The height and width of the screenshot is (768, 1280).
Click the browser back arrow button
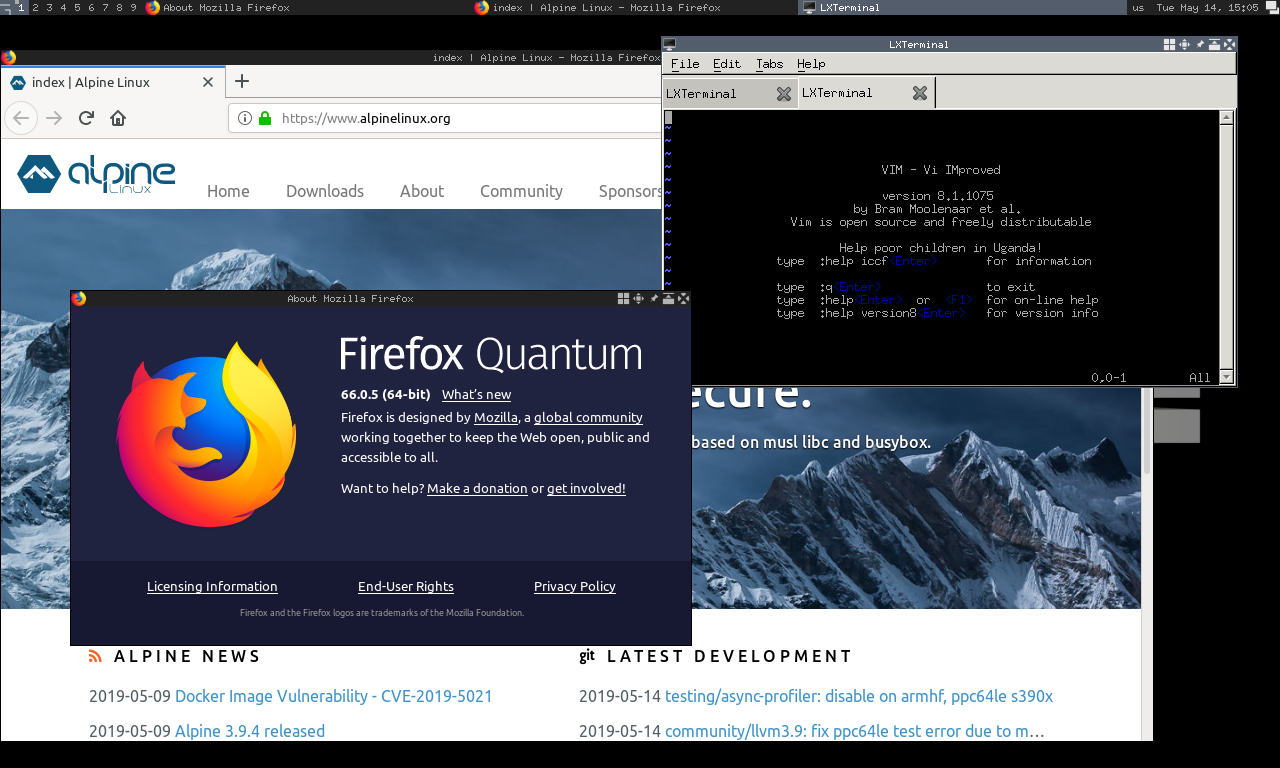pos(21,118)
